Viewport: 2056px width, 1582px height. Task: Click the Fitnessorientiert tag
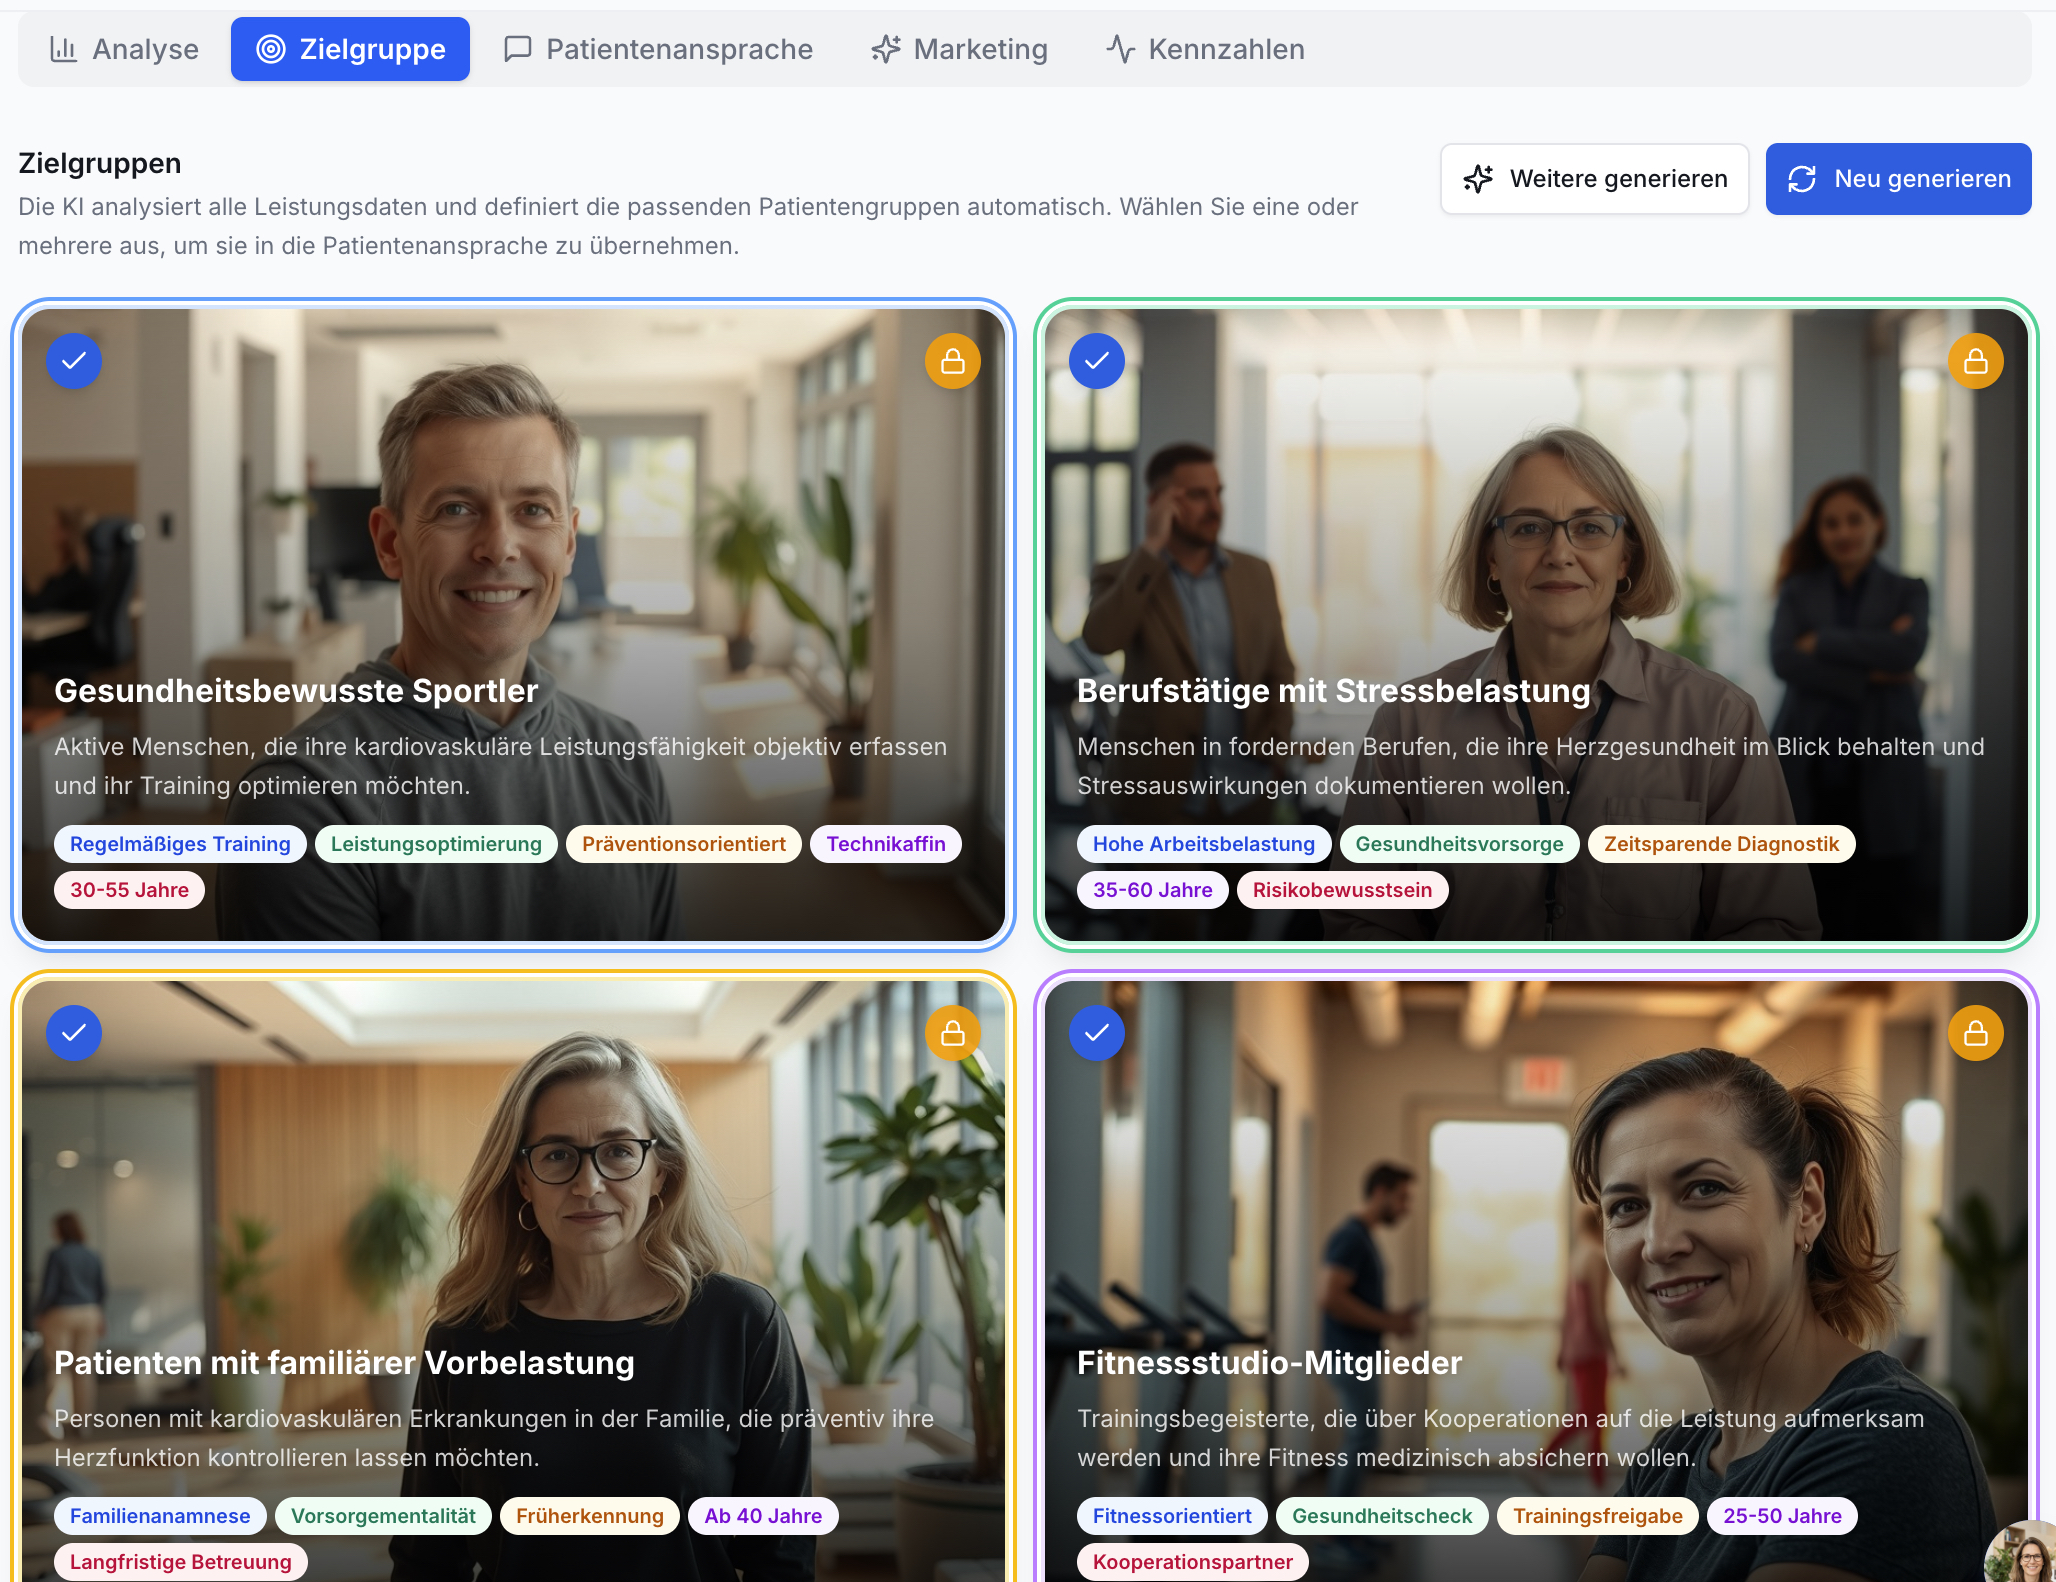coord(1172,1516)
